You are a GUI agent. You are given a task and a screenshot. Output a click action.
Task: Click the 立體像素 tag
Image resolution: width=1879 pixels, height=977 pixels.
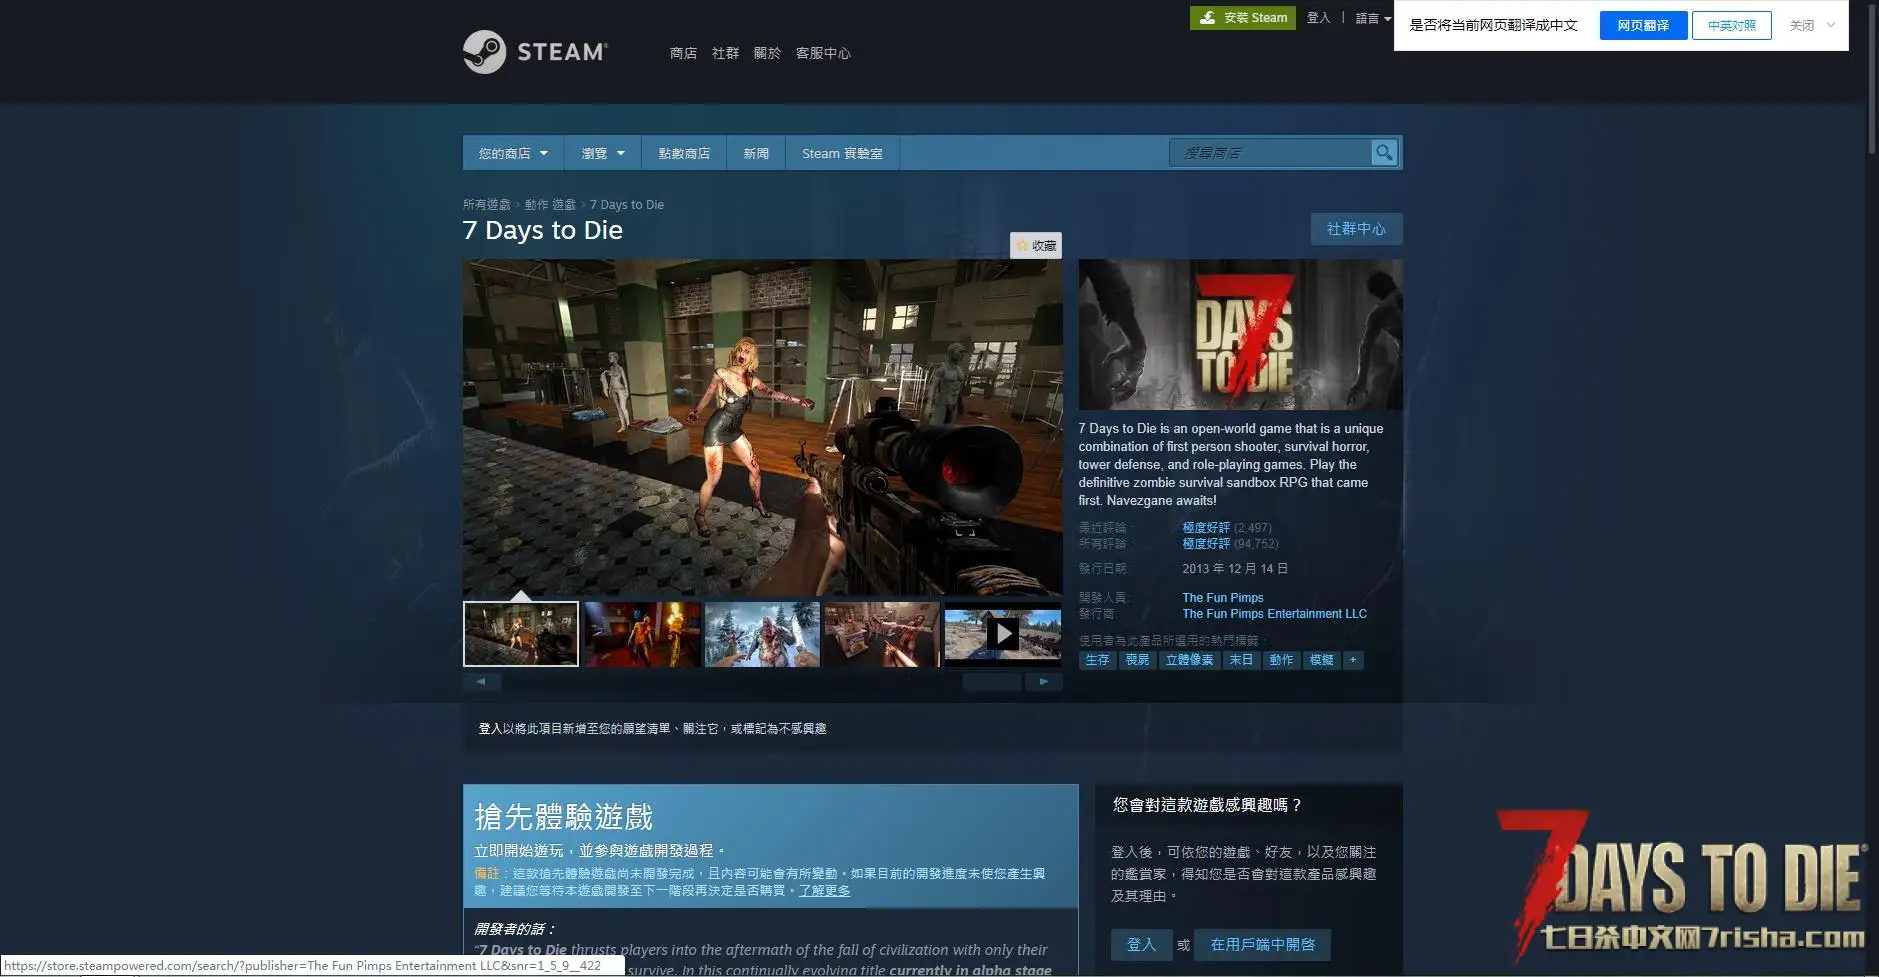[x=1189, y=660]
